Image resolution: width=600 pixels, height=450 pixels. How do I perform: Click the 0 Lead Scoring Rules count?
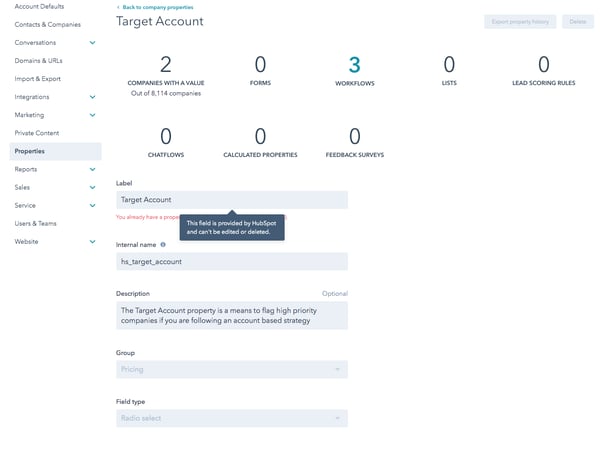(544, 64)
